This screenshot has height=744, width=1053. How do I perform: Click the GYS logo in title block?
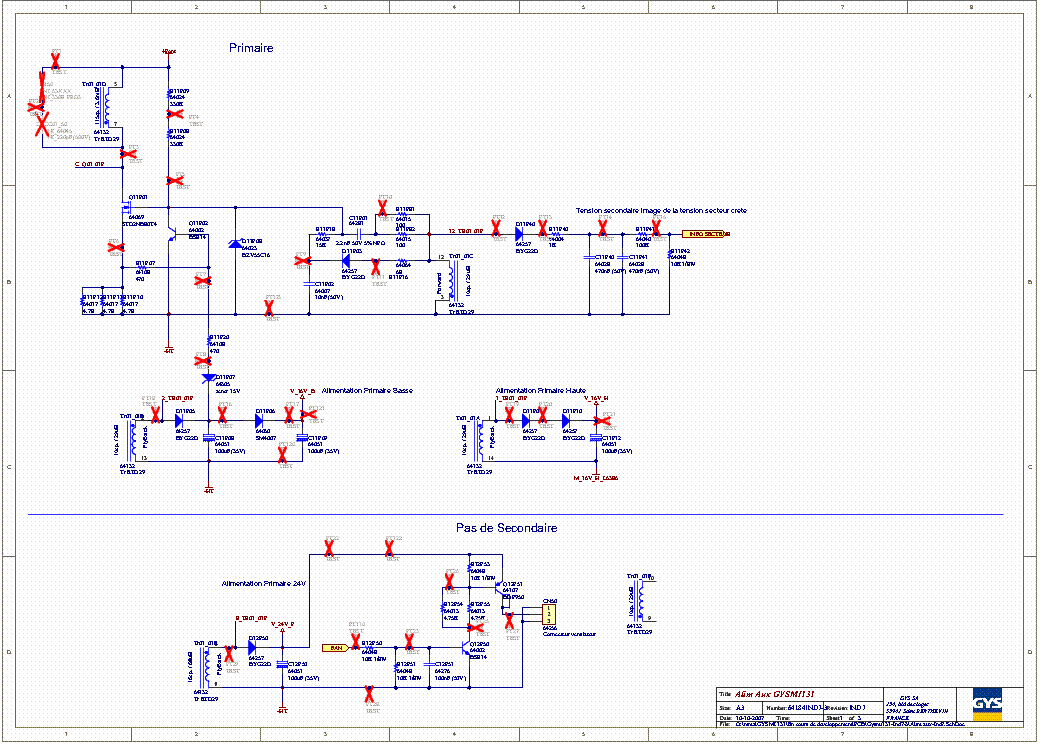[987, 704]
